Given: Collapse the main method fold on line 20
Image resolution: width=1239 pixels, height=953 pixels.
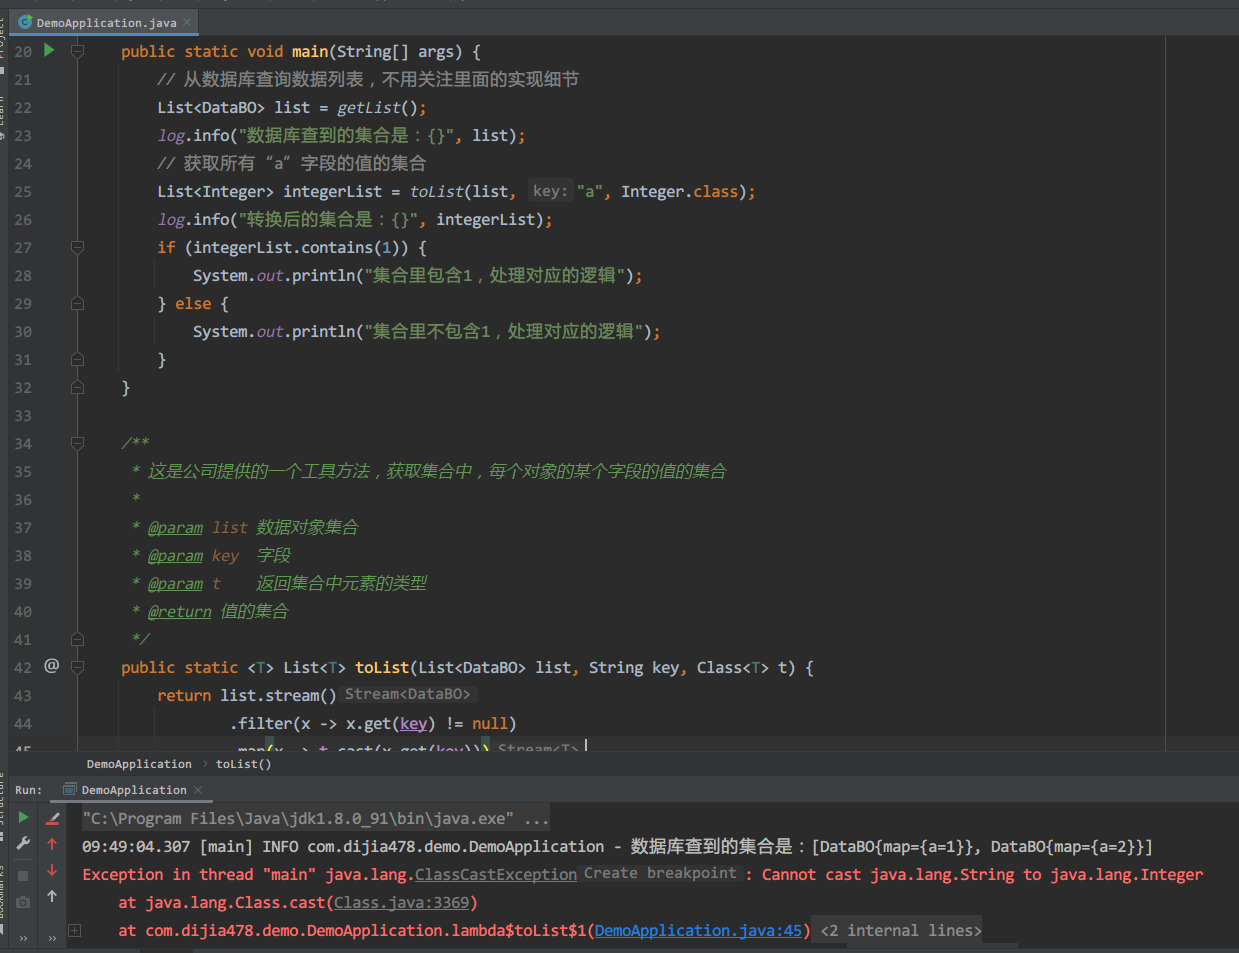Looking at the screenshot, I should coord(77,51).
